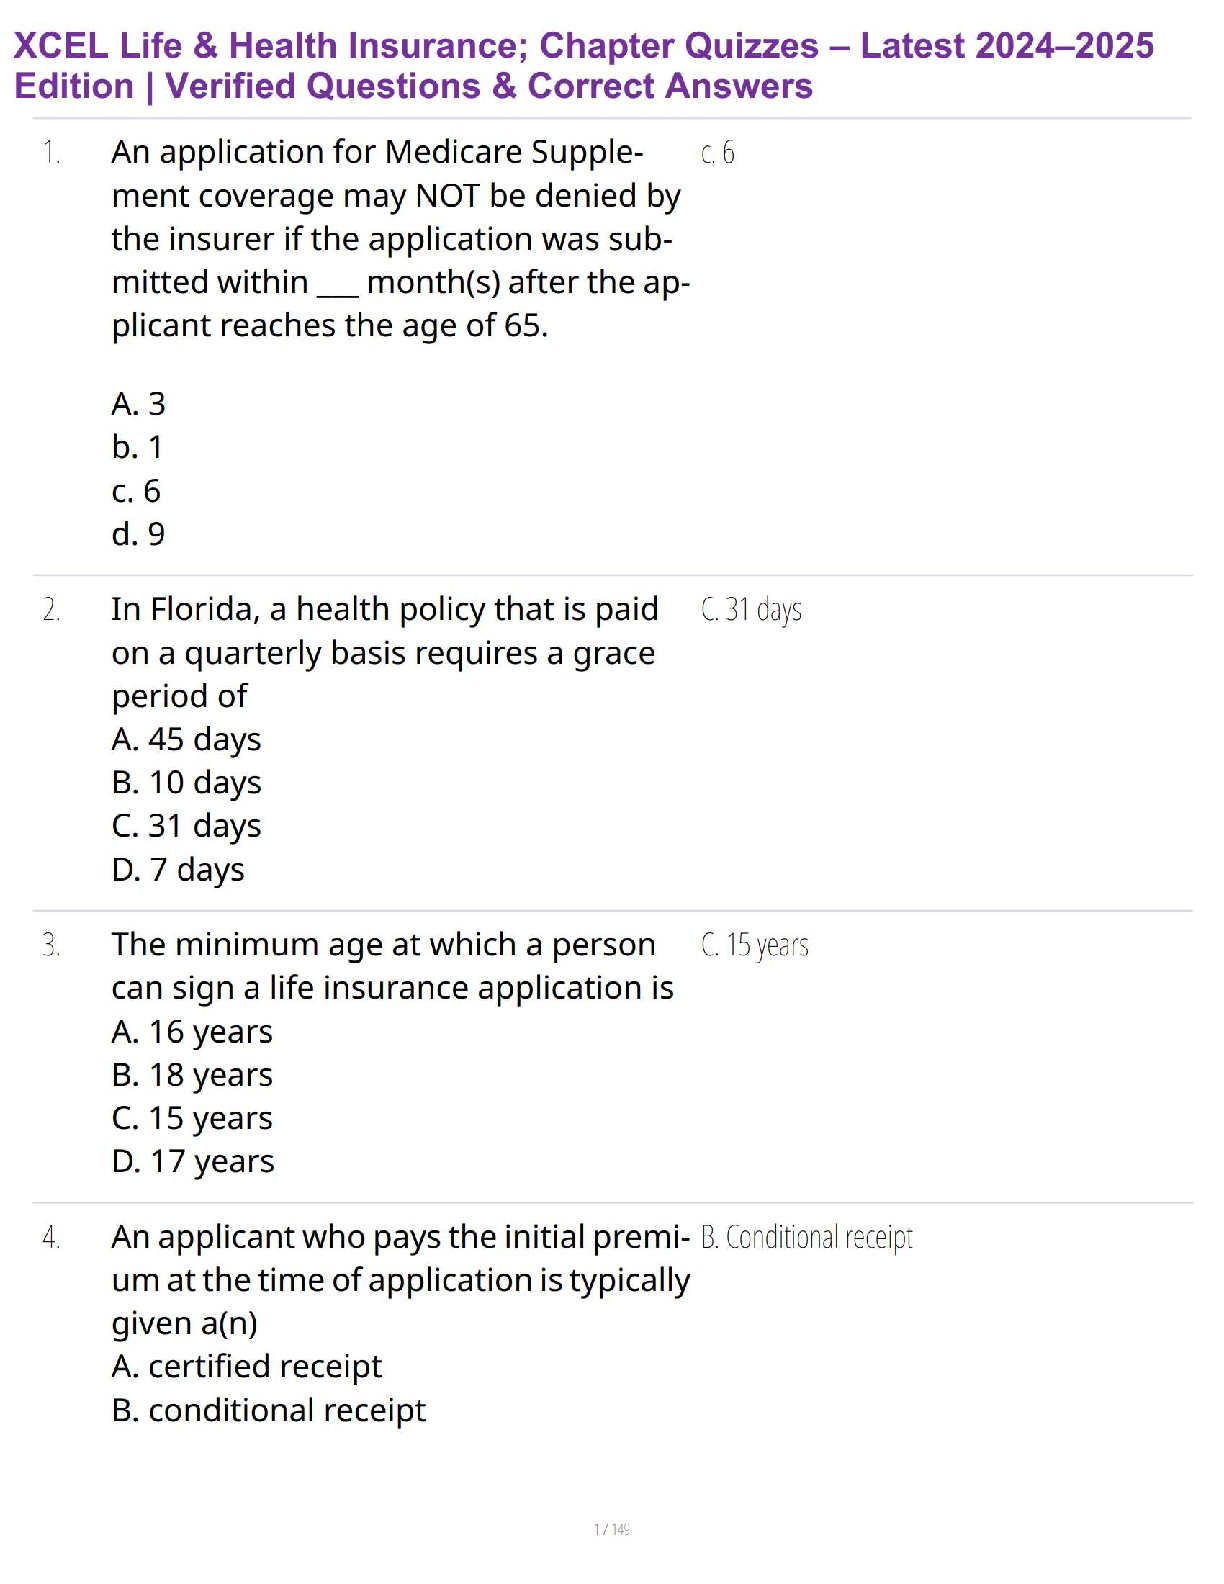Click the "B. Conditional receipt" answer at right
1224x1584 pixels.
click(x=806, y=1237)
